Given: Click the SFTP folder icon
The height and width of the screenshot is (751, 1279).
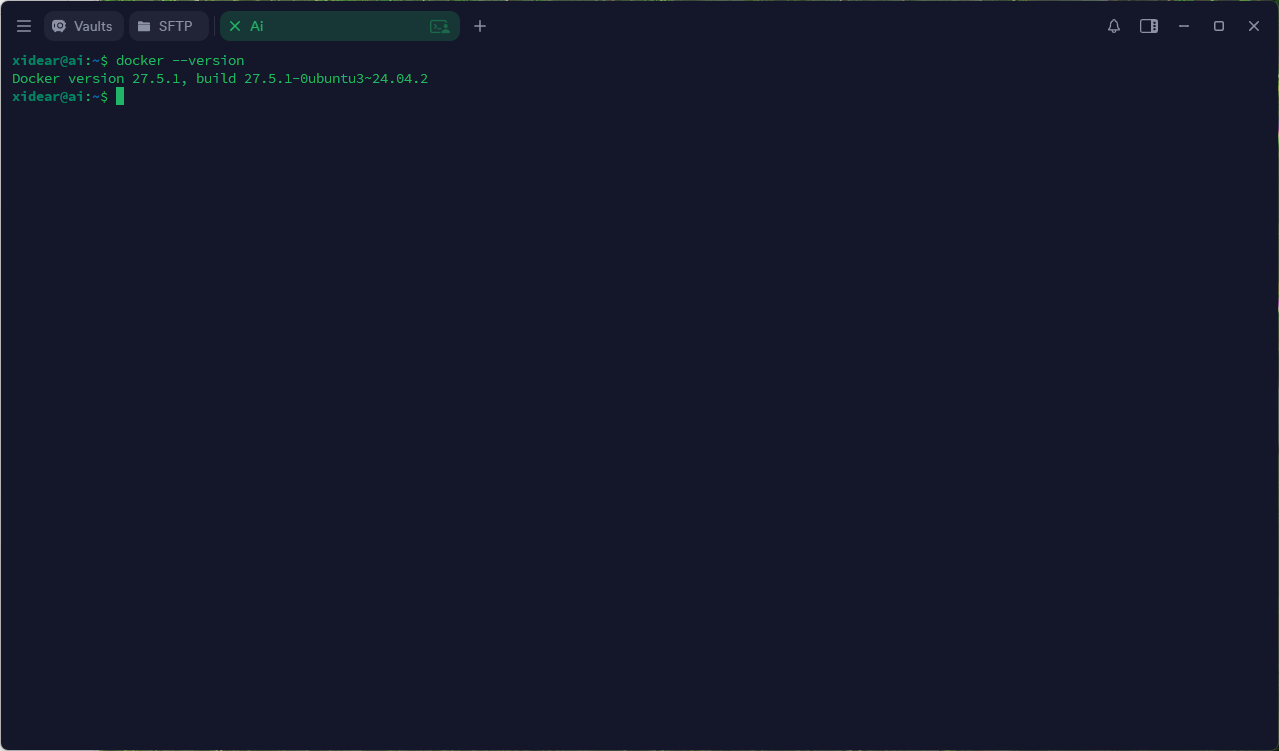Looking at the screenshot, I should coord(144,27).
